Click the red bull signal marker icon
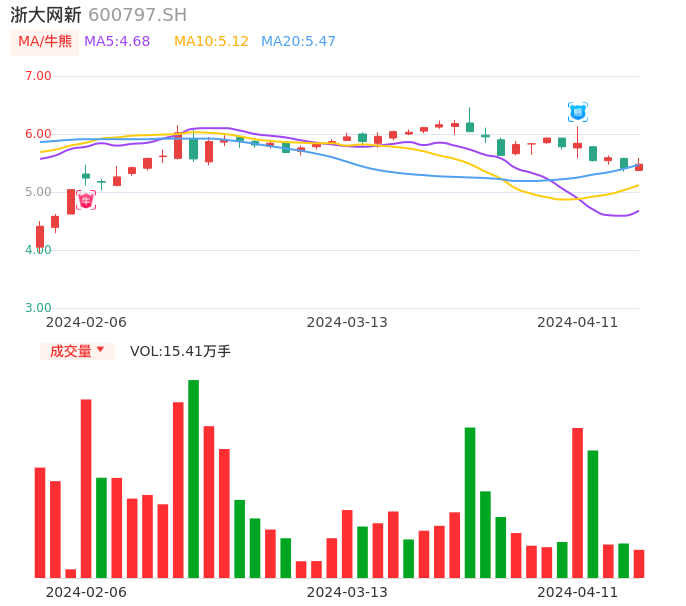686x606 pixels. click(x=86, y=200)
